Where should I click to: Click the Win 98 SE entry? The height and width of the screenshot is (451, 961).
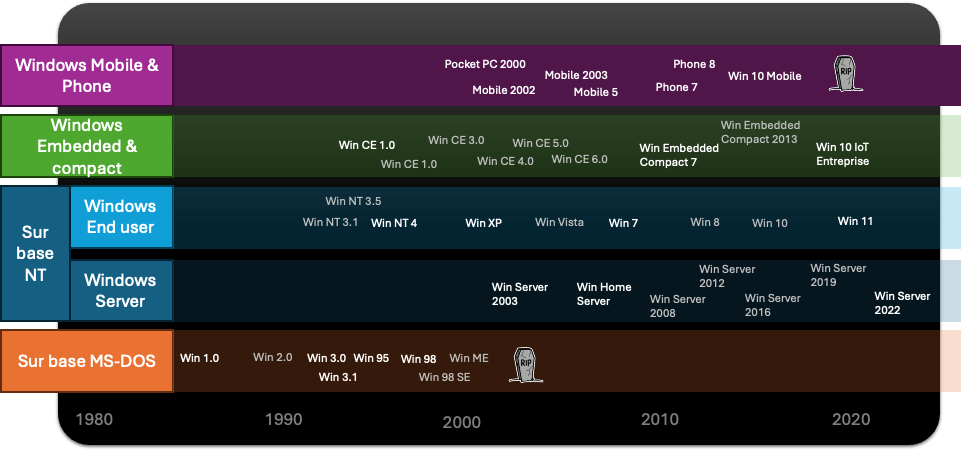[x=445, y=377]
